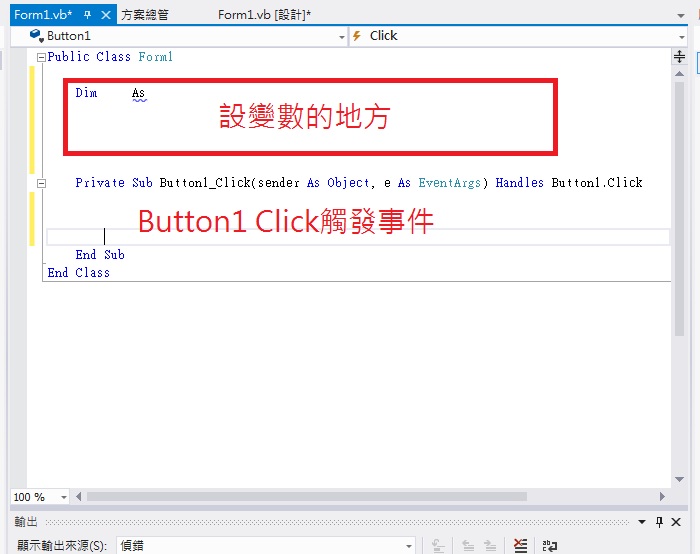This screenshot has height=554, width=700.
Task: Click Handles keyword in Sub declaration
Action: (x=520, y=183)
